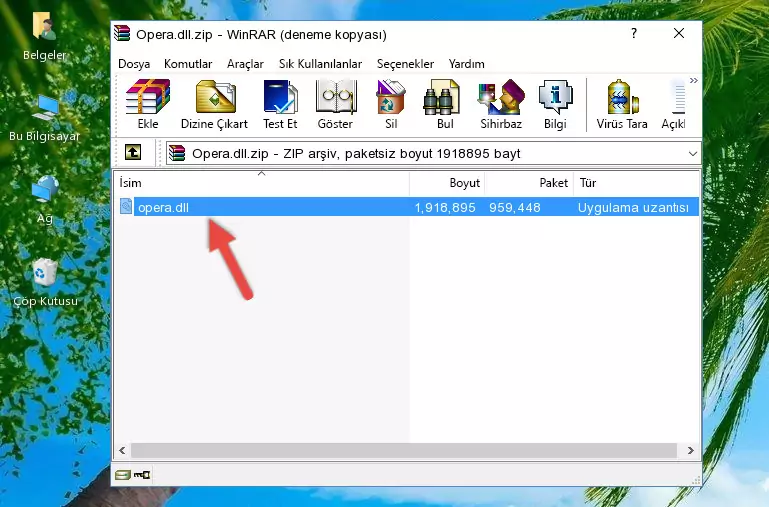The image size is (769, 507).
Task: Sort by İsim column header
Action: point(262,183)
